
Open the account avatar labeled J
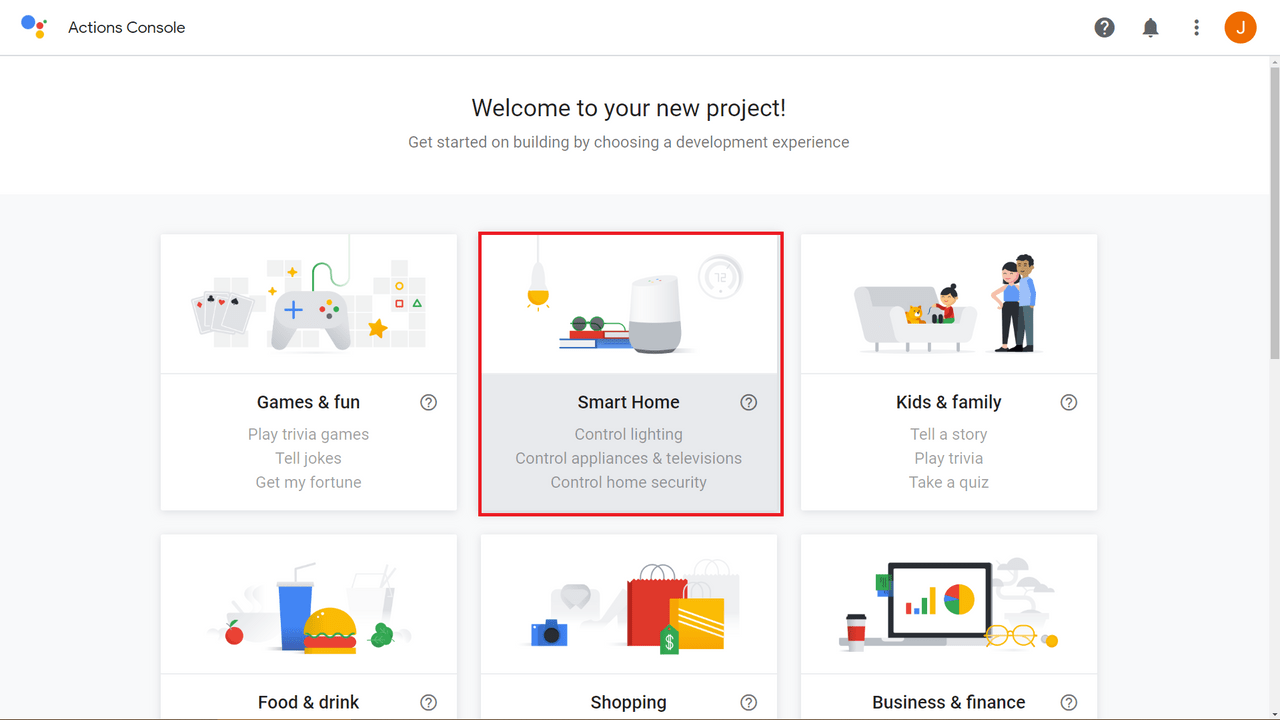(x=1240, y=28)
